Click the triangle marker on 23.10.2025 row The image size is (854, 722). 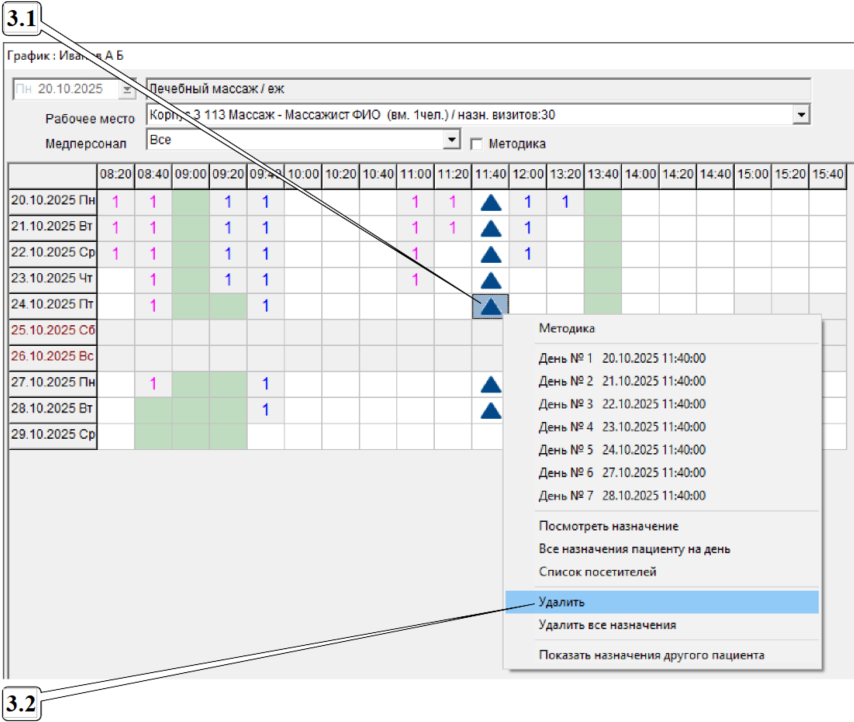pyautogui.click(x=490, y=280)
